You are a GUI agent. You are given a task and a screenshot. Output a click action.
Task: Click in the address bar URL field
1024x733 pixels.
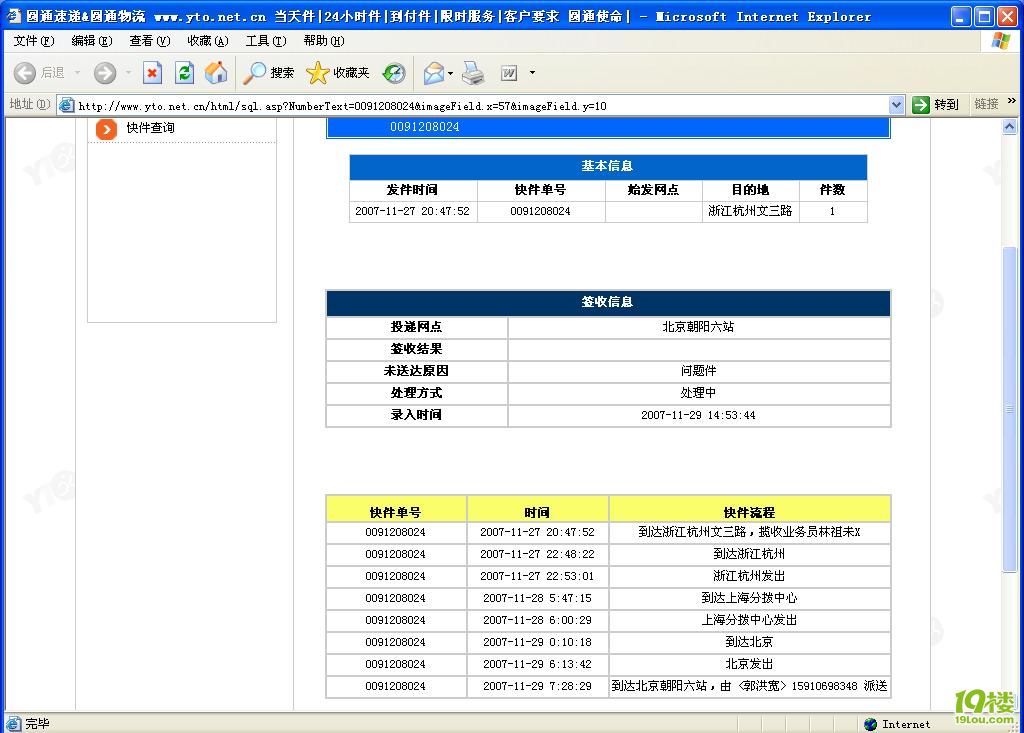tap(480, 105)
